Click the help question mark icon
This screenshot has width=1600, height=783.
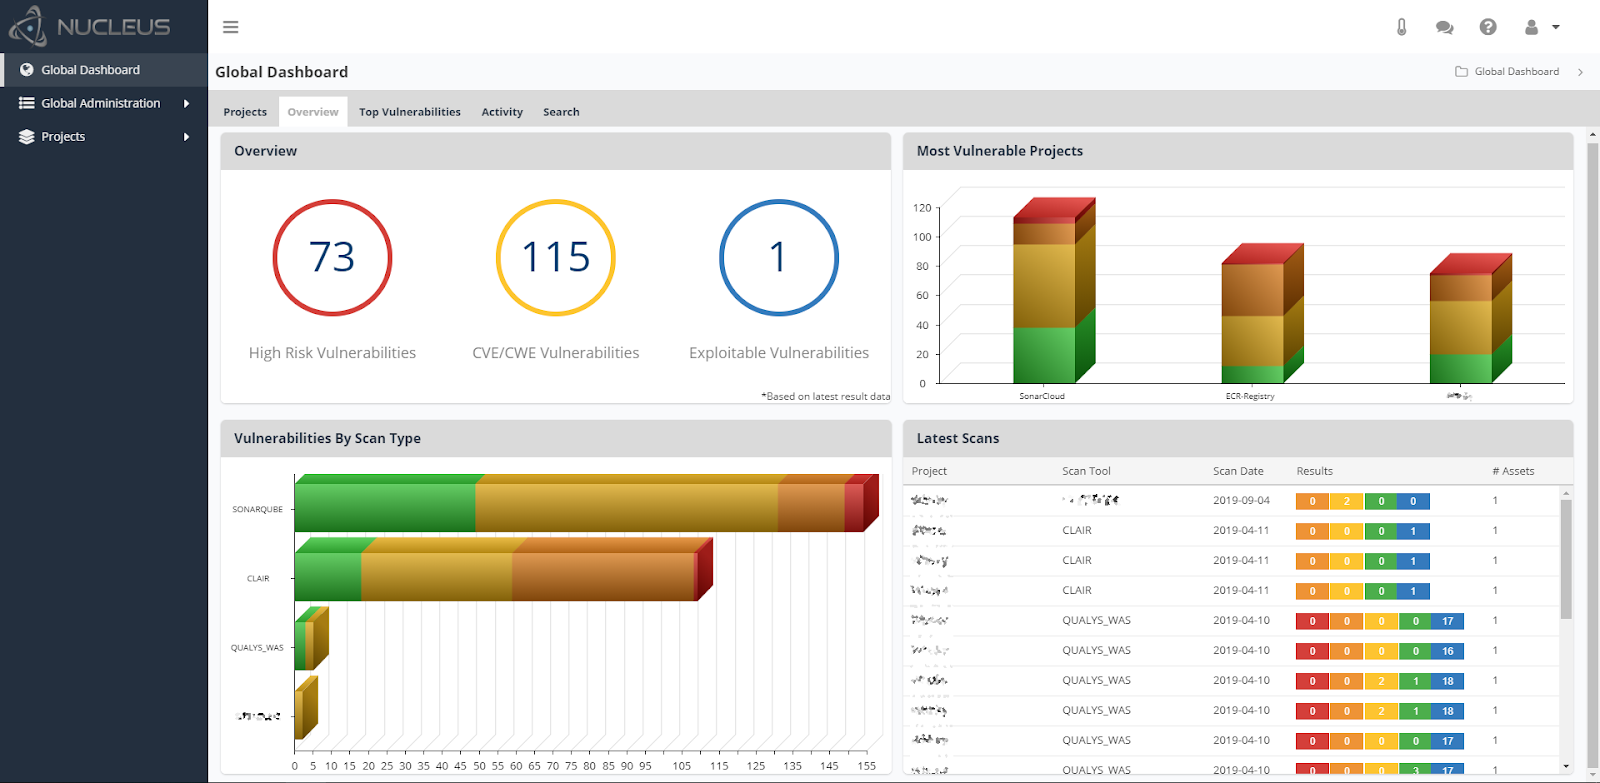[x=1488, y=27]
